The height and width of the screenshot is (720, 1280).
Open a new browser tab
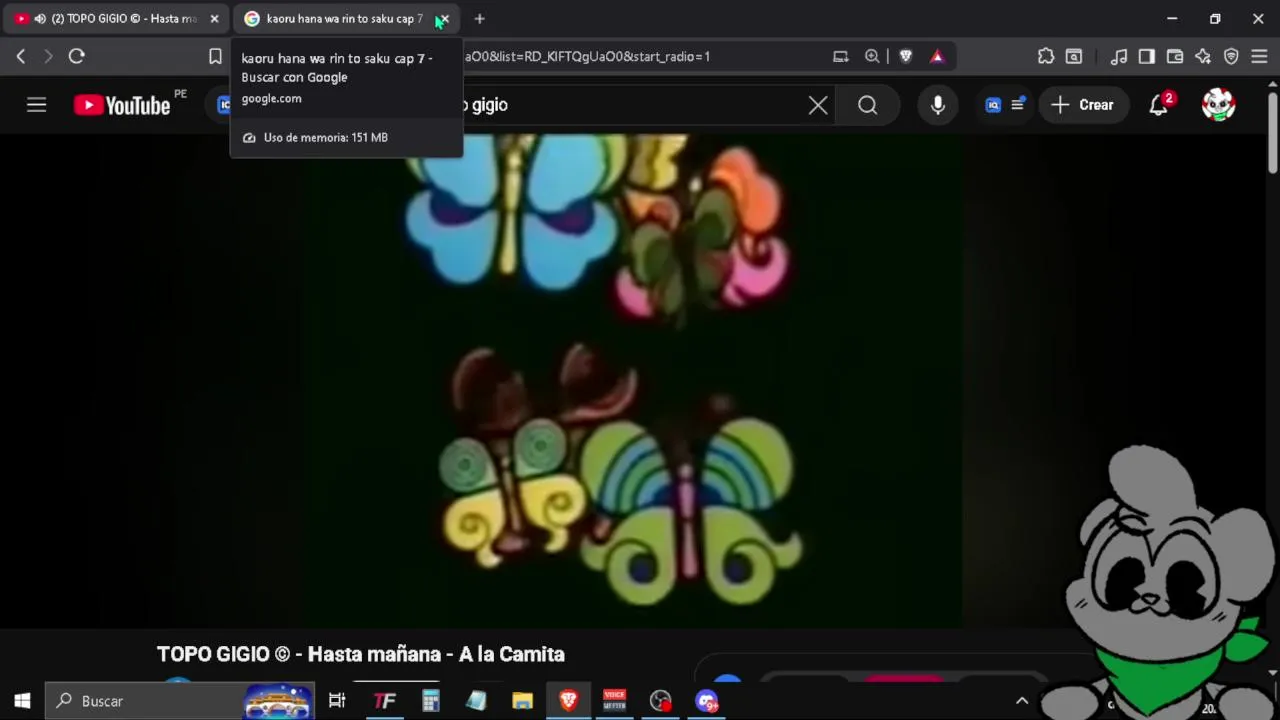[479, 19]
